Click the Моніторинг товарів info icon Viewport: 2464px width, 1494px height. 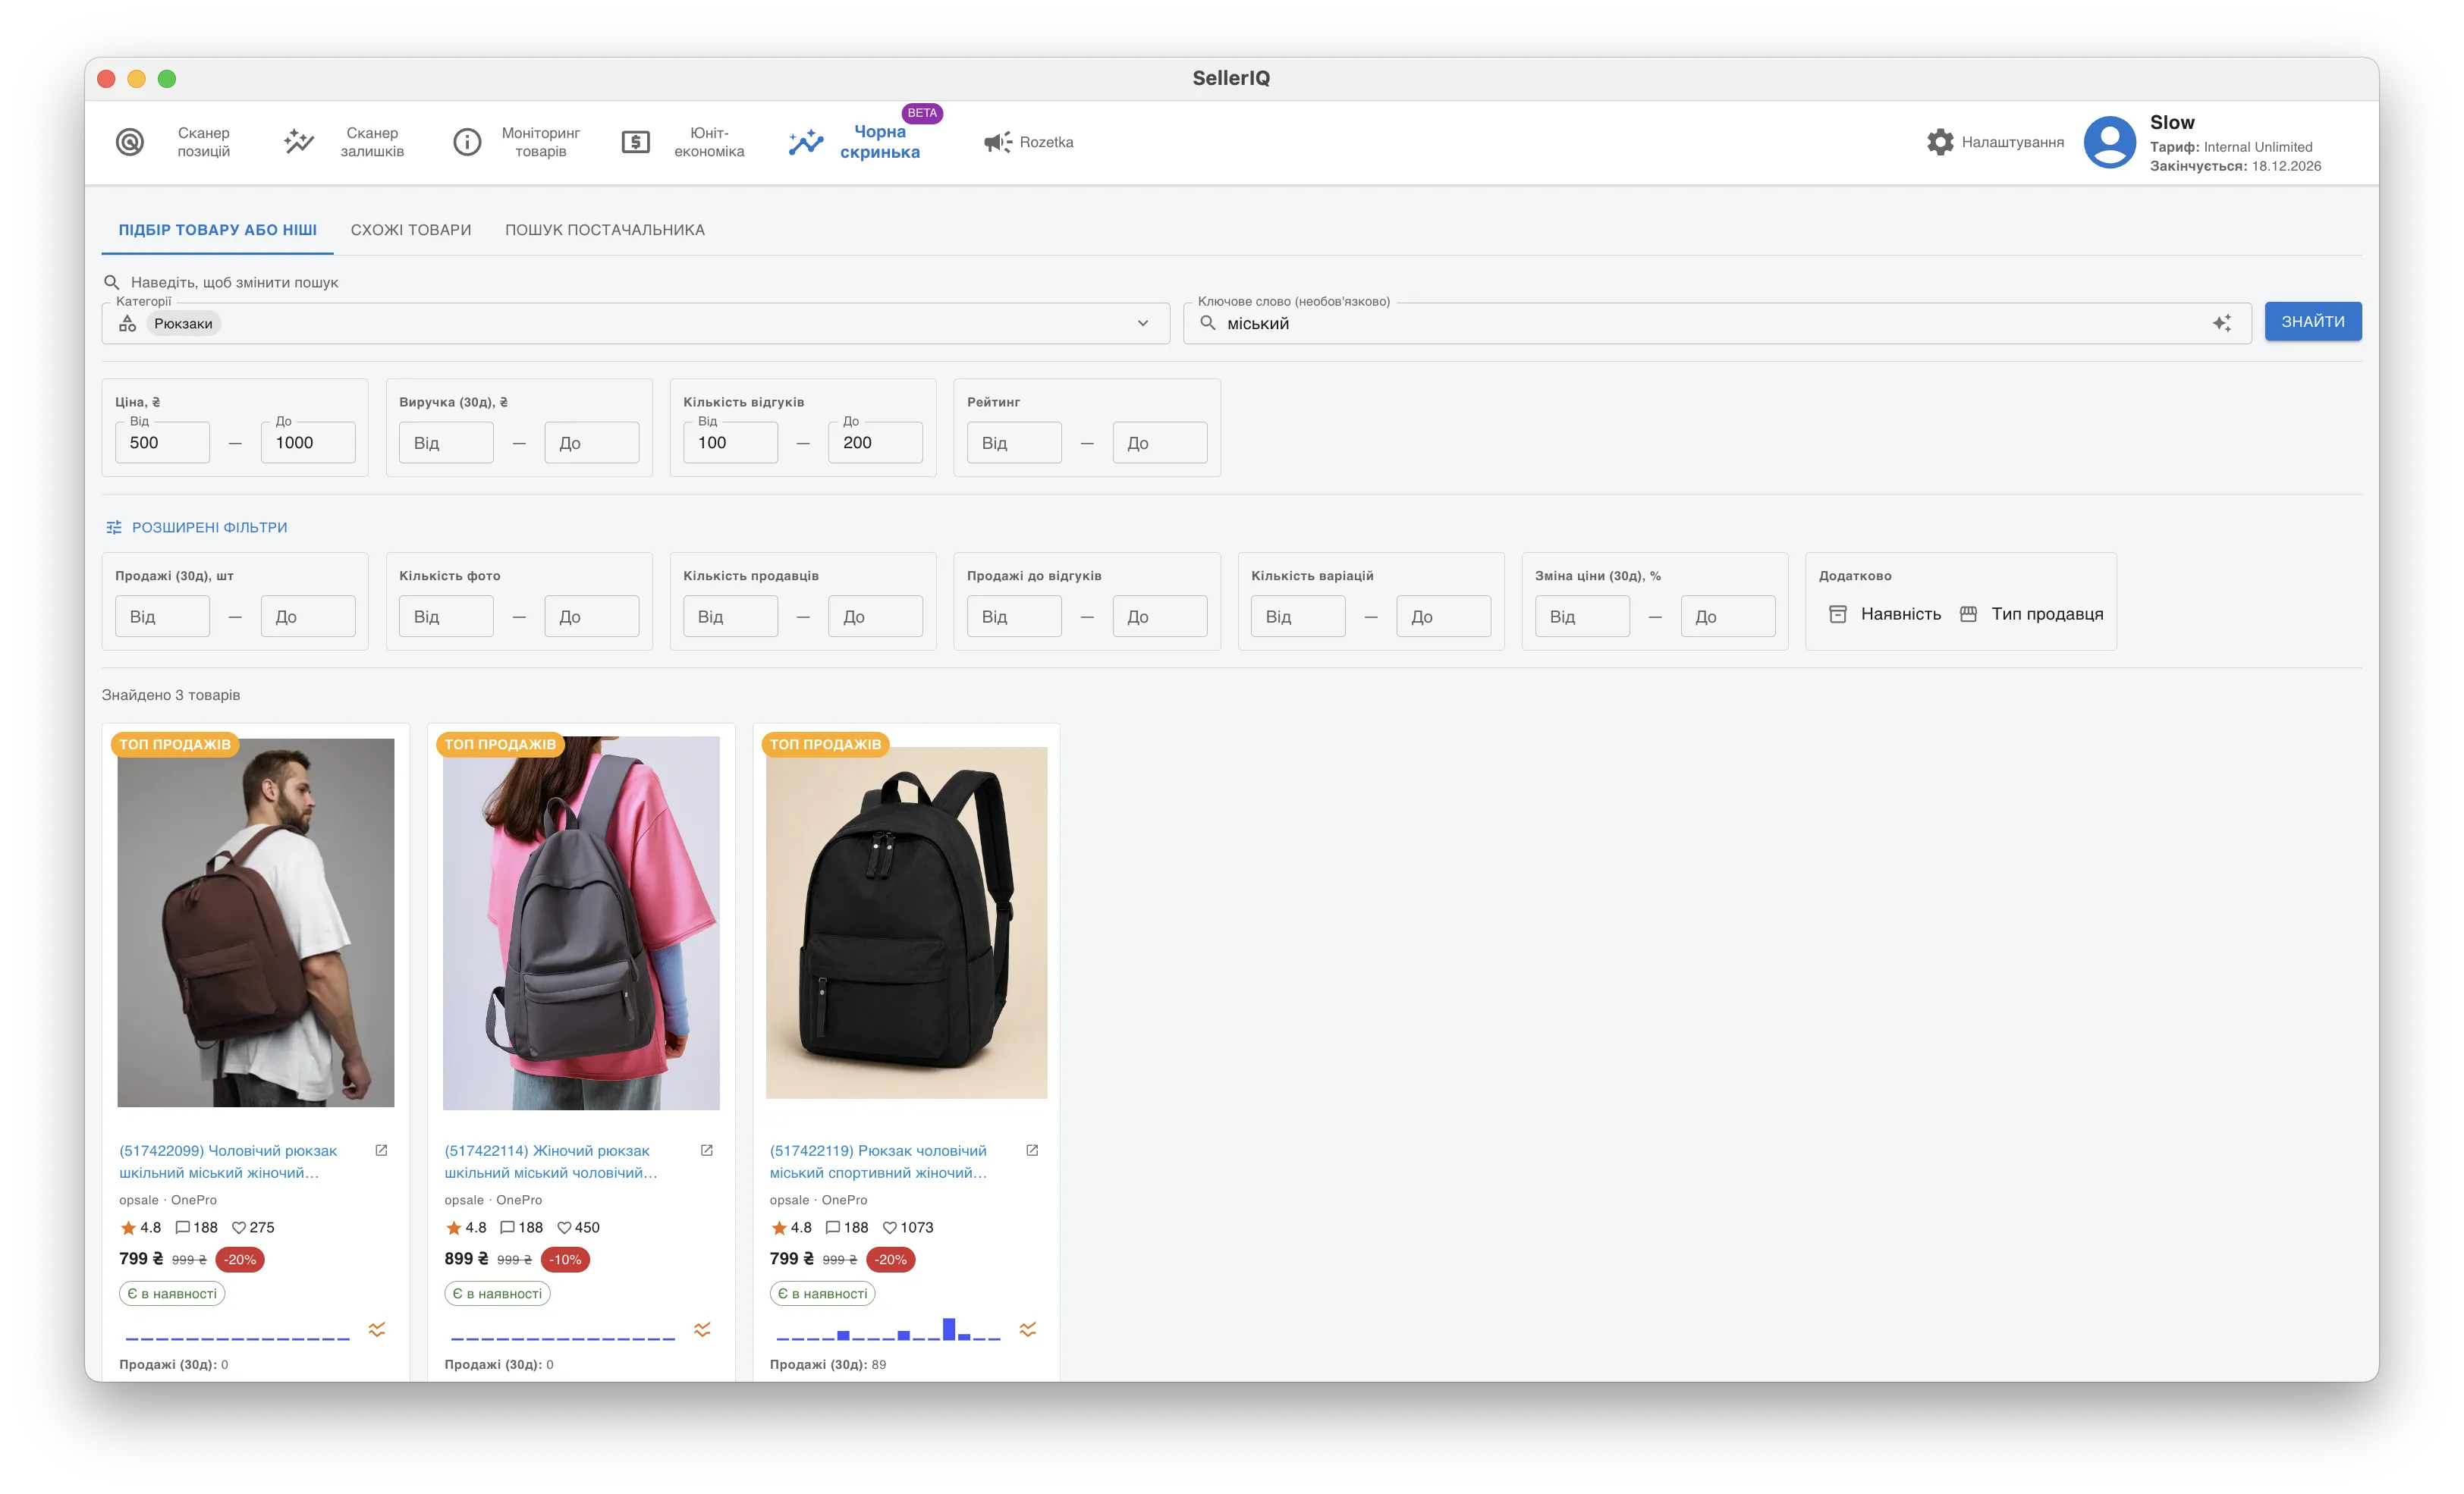[x=467, y=142]
